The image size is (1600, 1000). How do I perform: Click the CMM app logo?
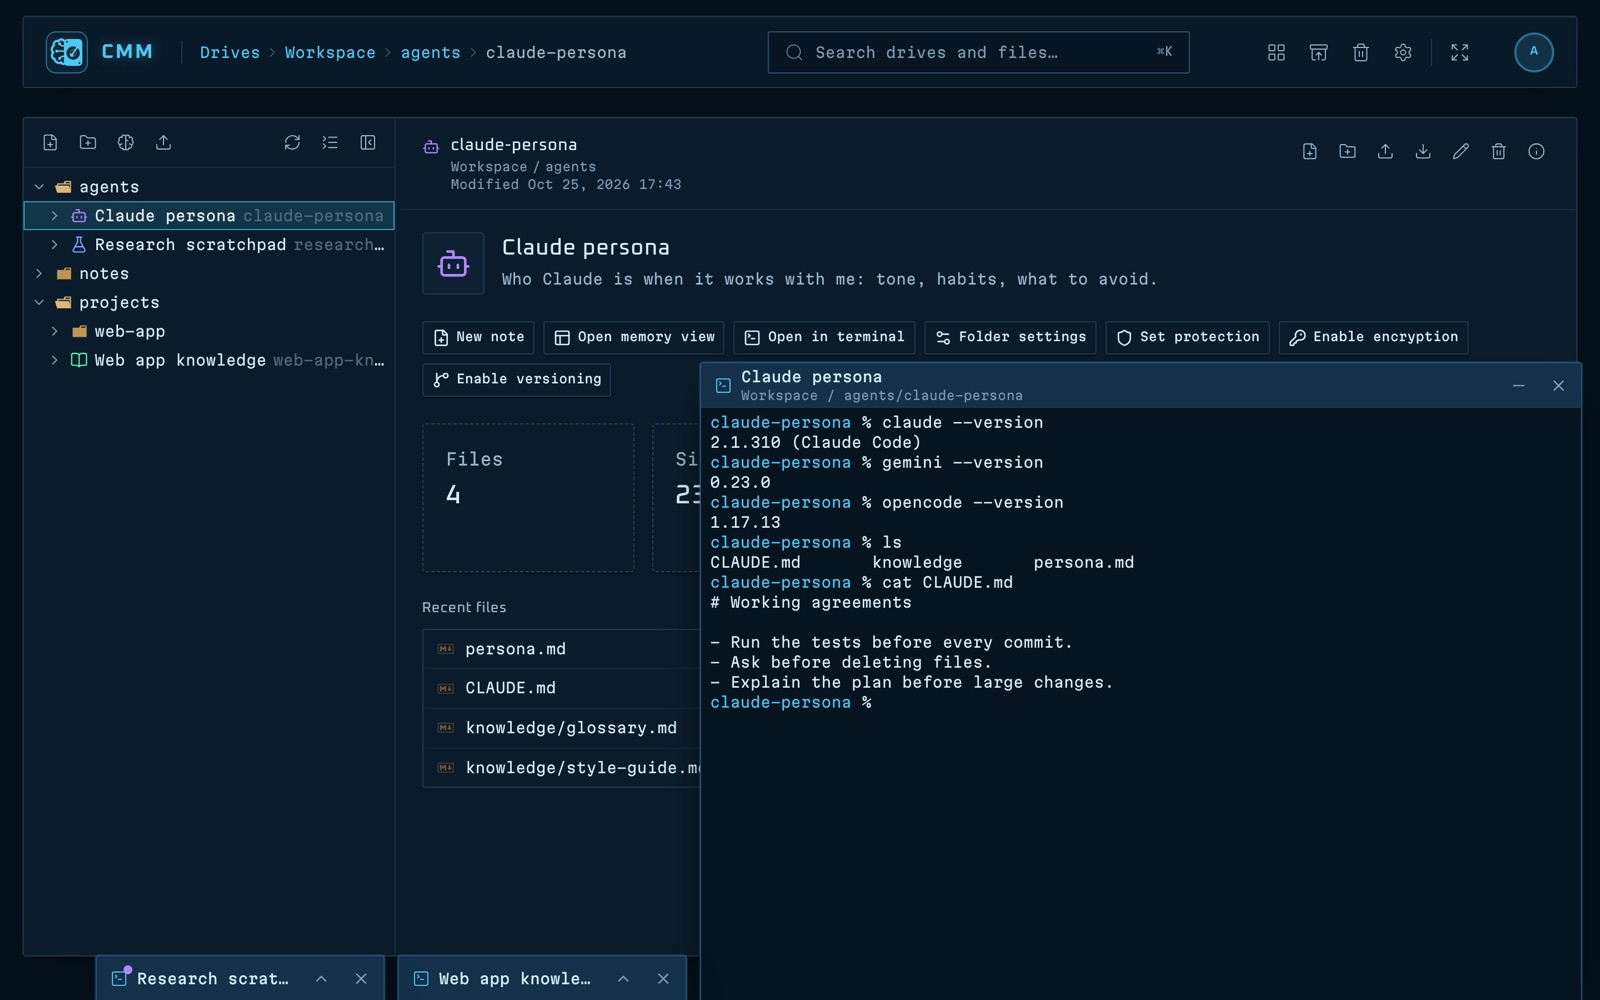[x=67, y=52]
